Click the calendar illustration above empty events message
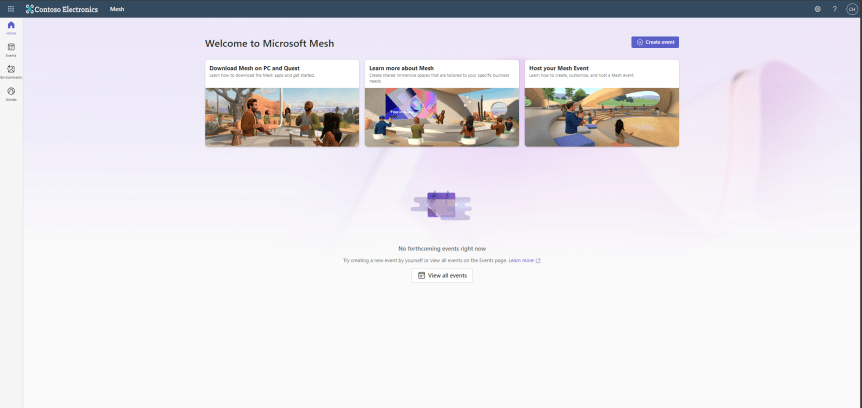The height and width of the screenshot is (408, 862). point(441,205)
